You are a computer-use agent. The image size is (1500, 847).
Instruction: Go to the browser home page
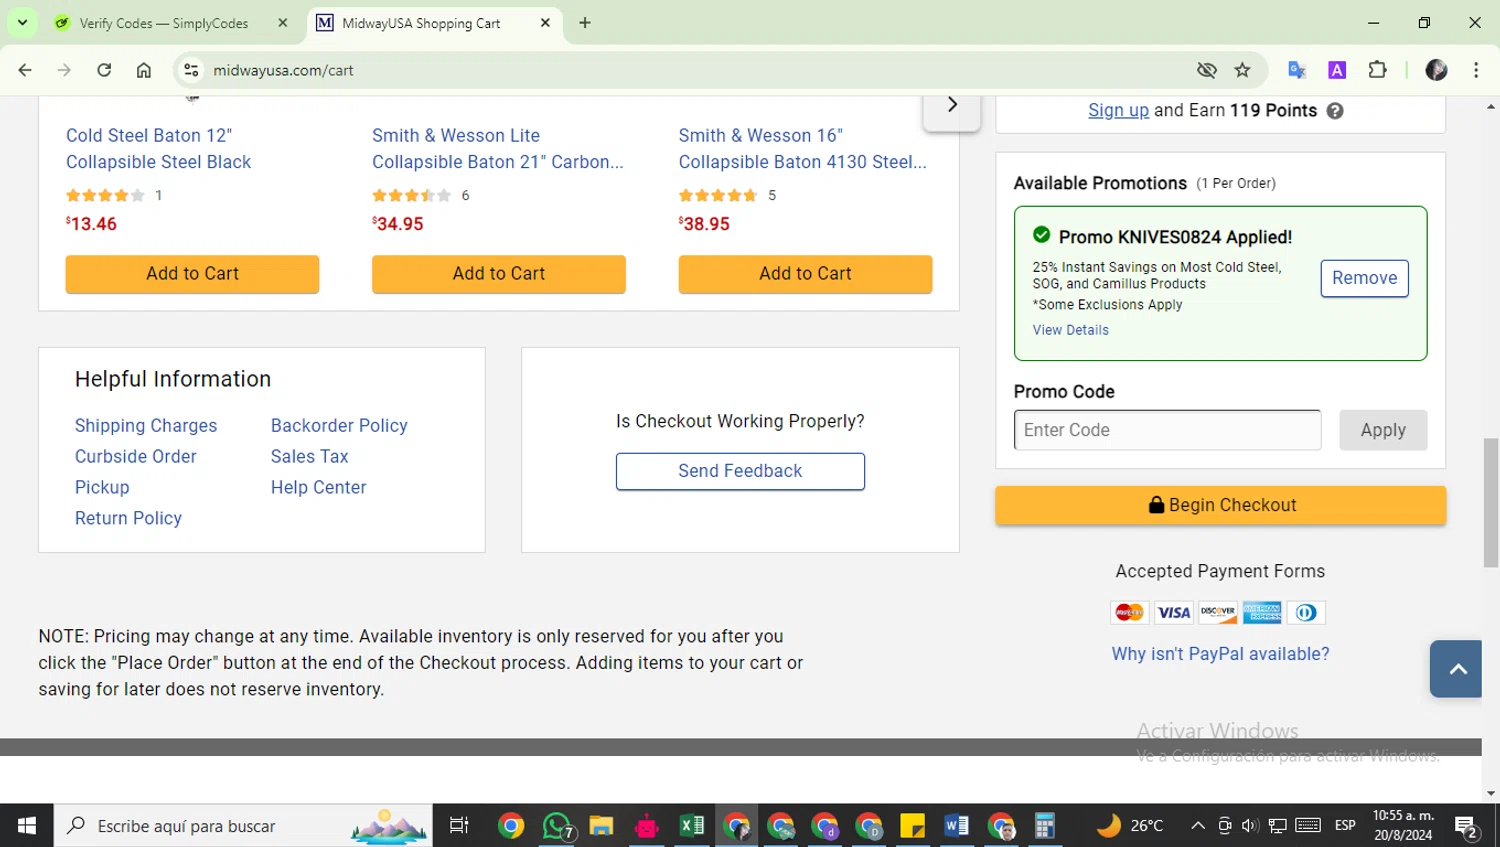coord(144,70)
